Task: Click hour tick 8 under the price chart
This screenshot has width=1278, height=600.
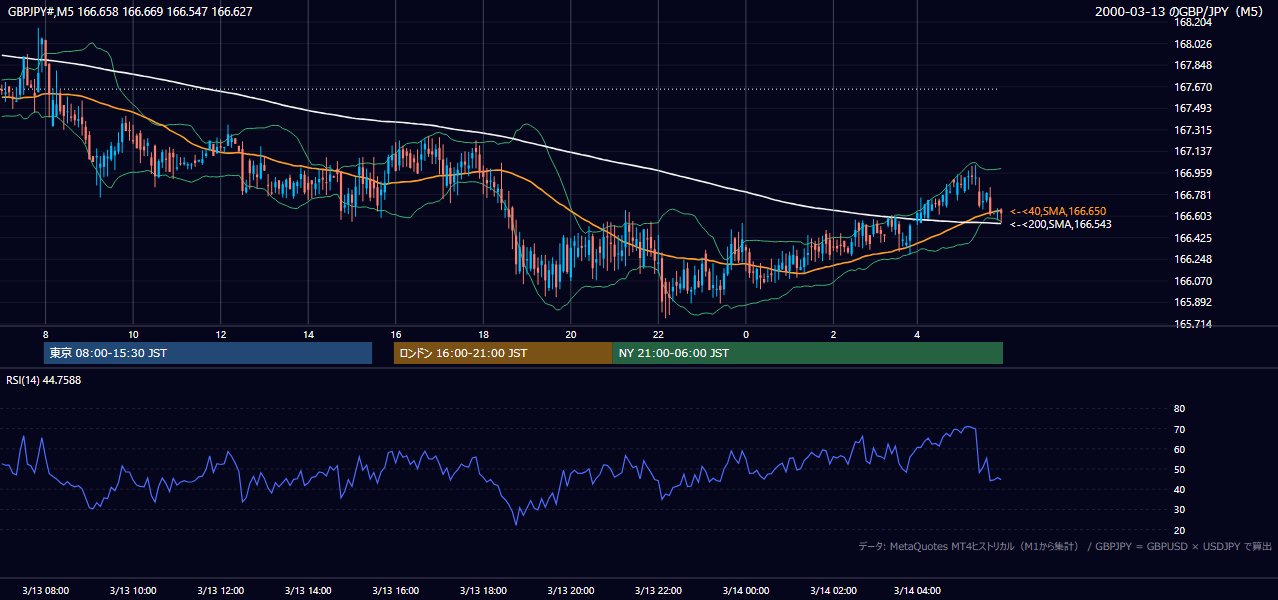Action: [46, 334]
